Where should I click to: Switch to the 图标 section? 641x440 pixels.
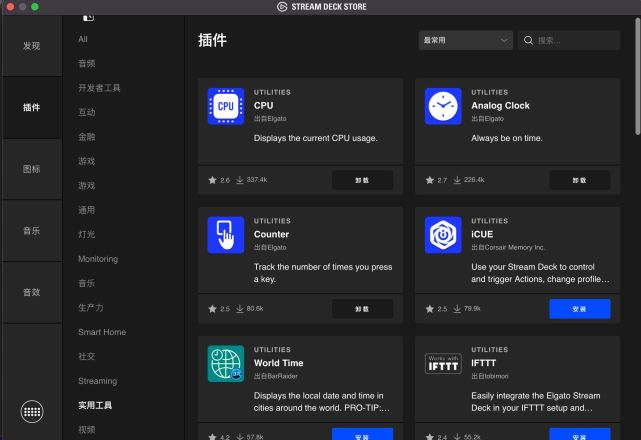tap(32, 169)
